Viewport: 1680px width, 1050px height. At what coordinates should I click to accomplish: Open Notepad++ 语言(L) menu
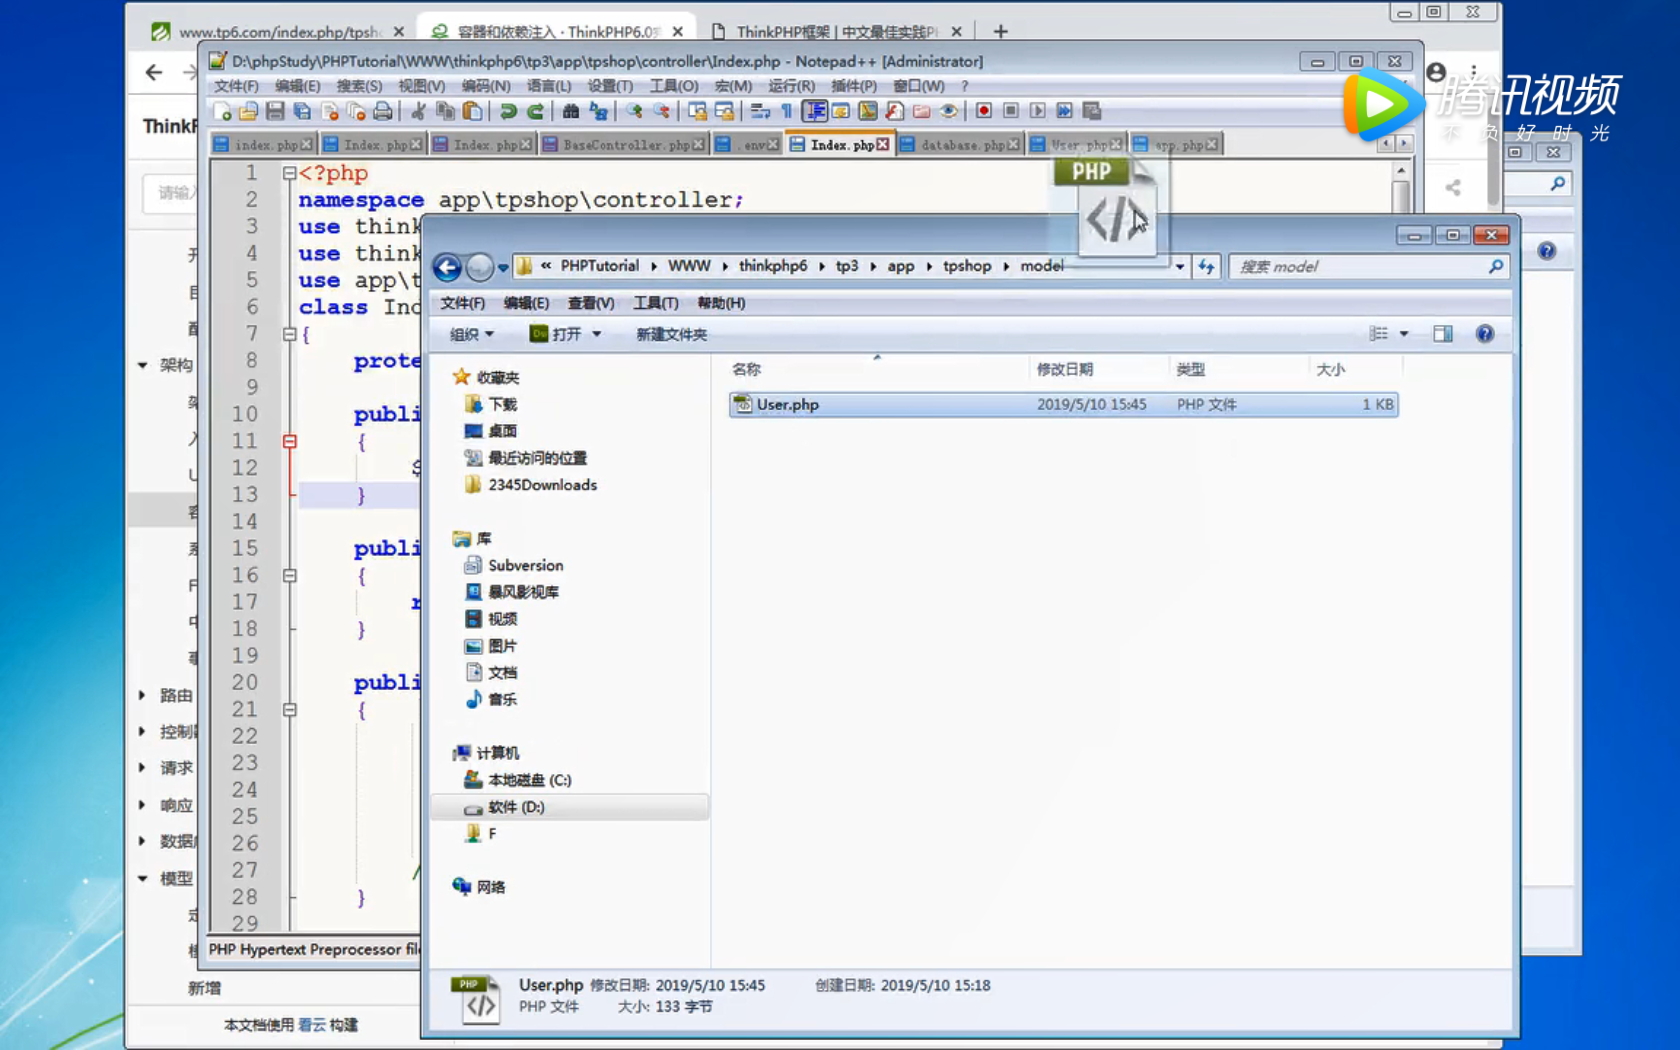point(549,86)
